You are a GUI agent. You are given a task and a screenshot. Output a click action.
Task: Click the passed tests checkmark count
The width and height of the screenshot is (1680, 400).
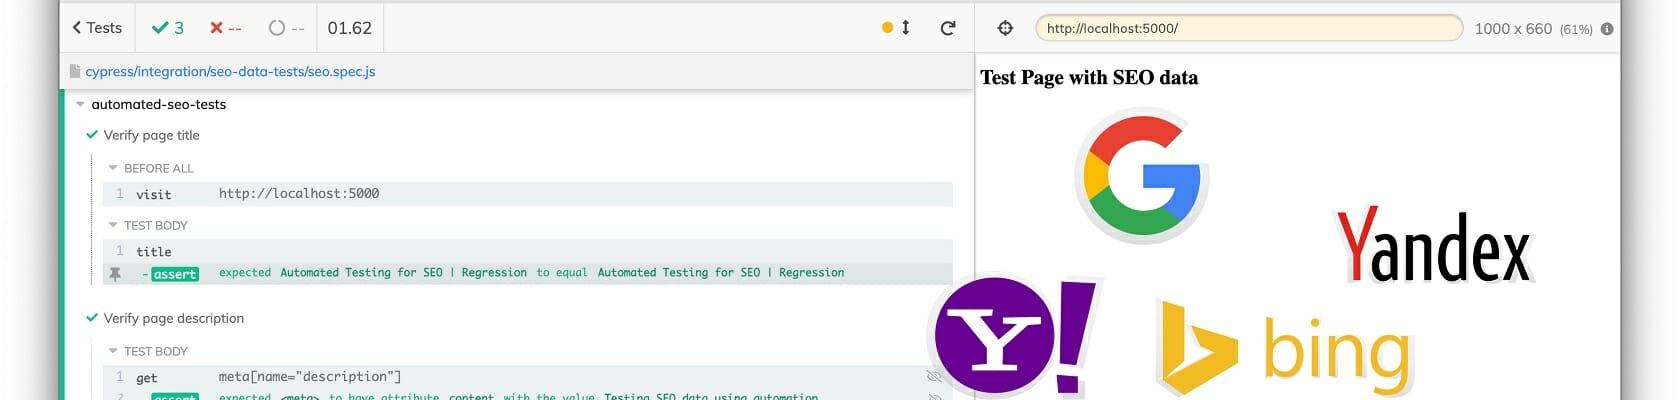(167, 28)
